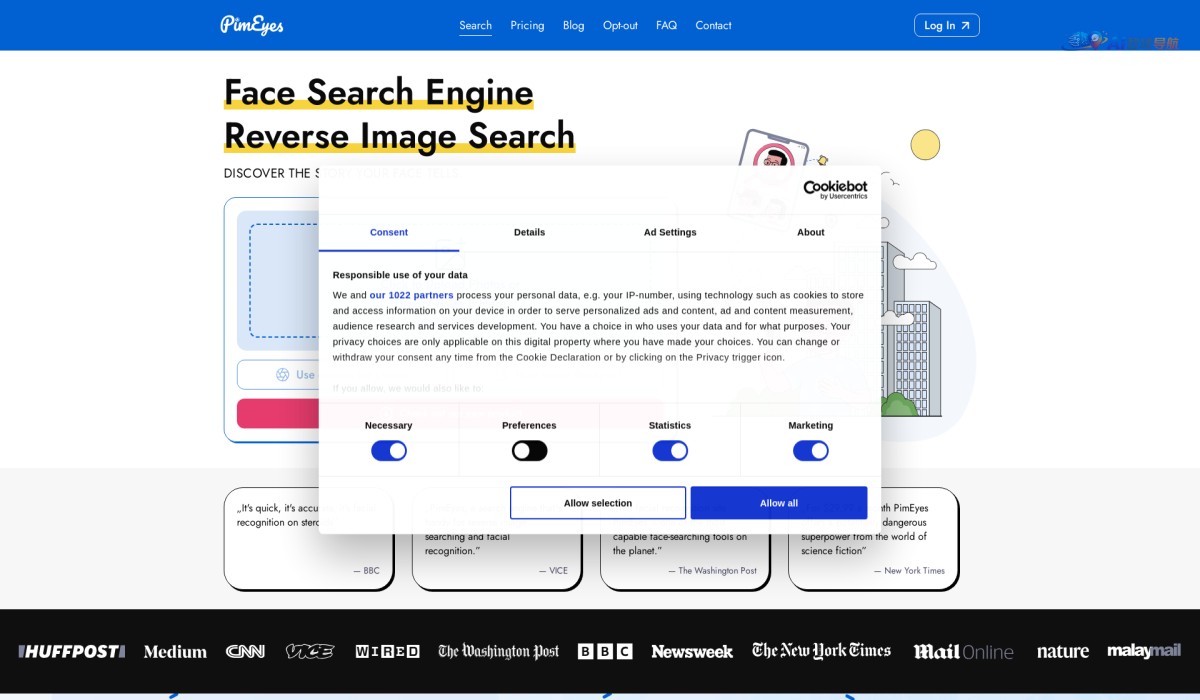Click the HuffPost logo in press bar
Screen dimensions: 1200x700
point(72,651)
